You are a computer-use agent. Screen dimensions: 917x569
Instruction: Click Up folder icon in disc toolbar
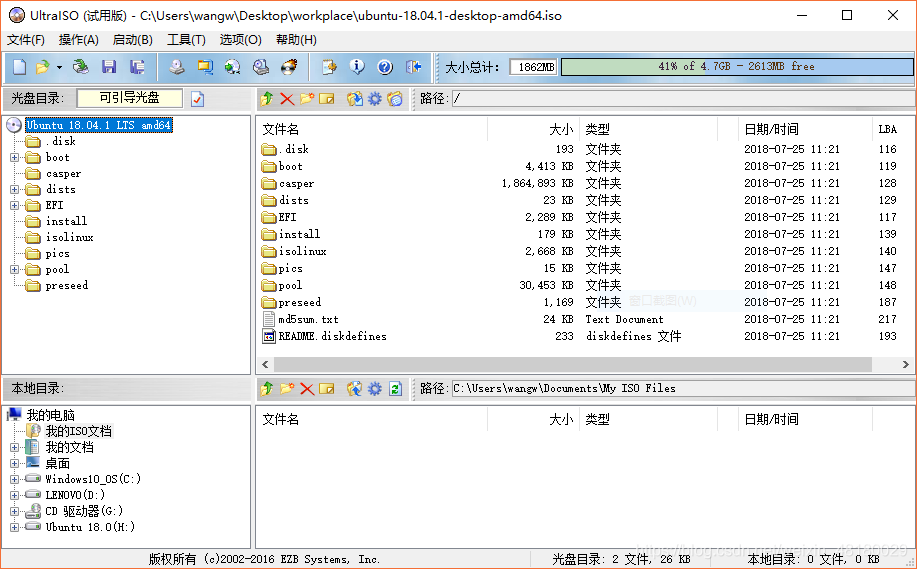coord(267,99)
